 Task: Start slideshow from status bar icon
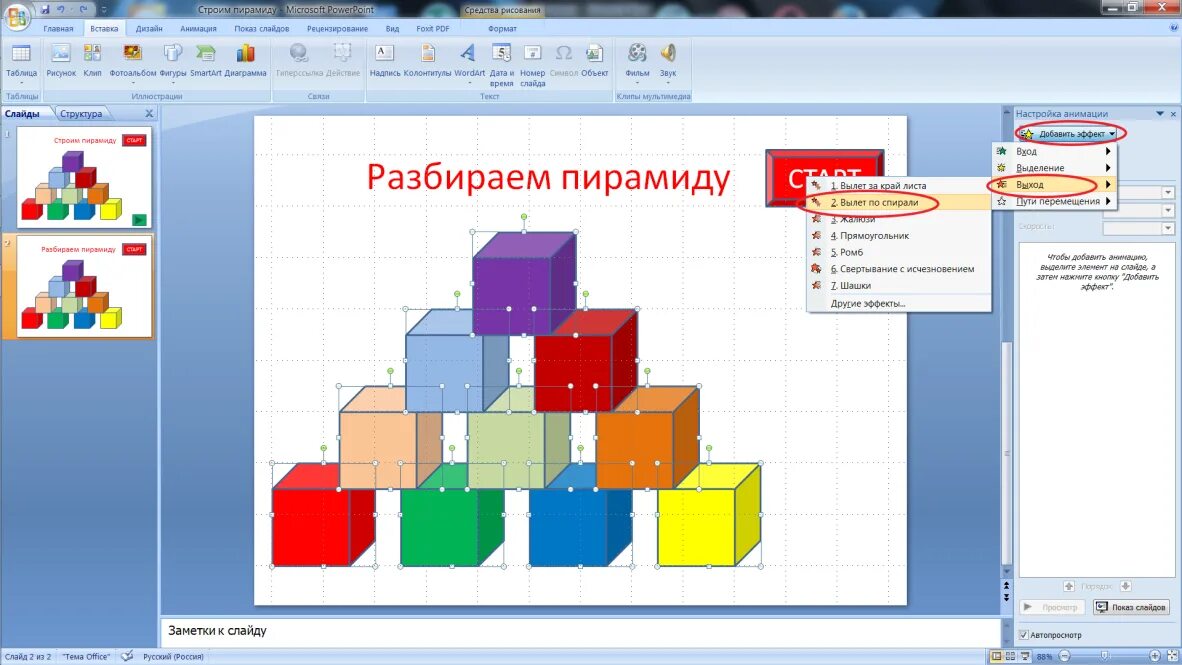tap(1024, 657)
